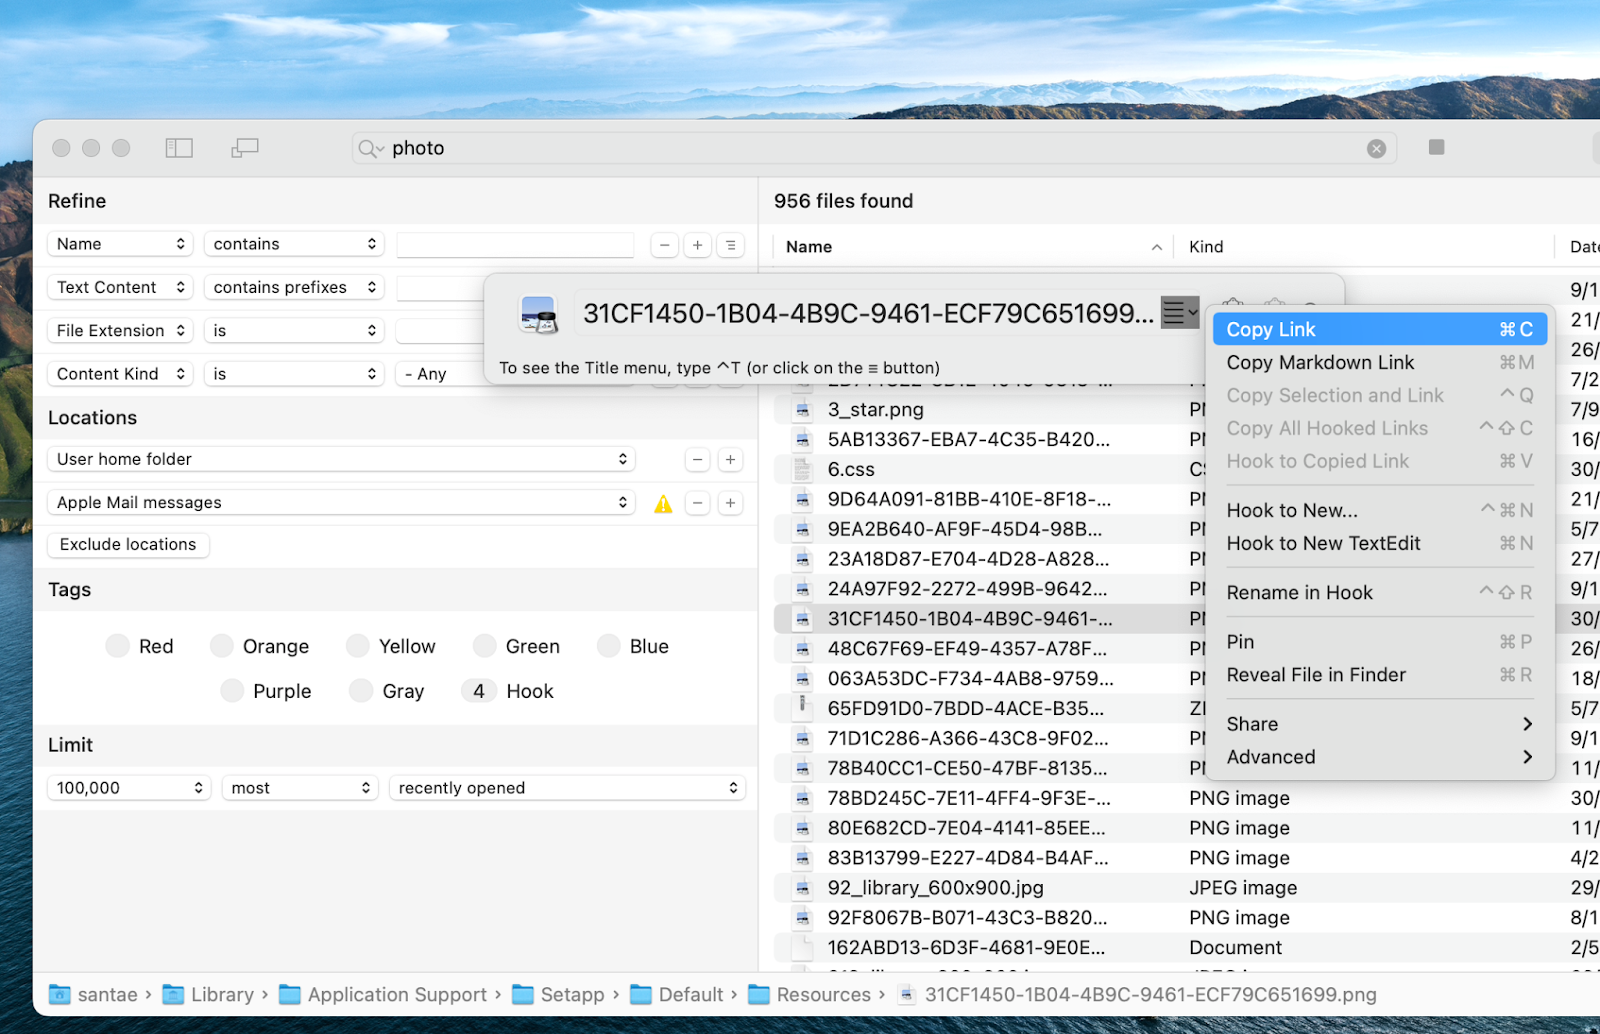Image resolution: width=1600 pixels, height=1034 pixels.
Task: Select Hook to New... menu item
Action: click(1380, 510)
